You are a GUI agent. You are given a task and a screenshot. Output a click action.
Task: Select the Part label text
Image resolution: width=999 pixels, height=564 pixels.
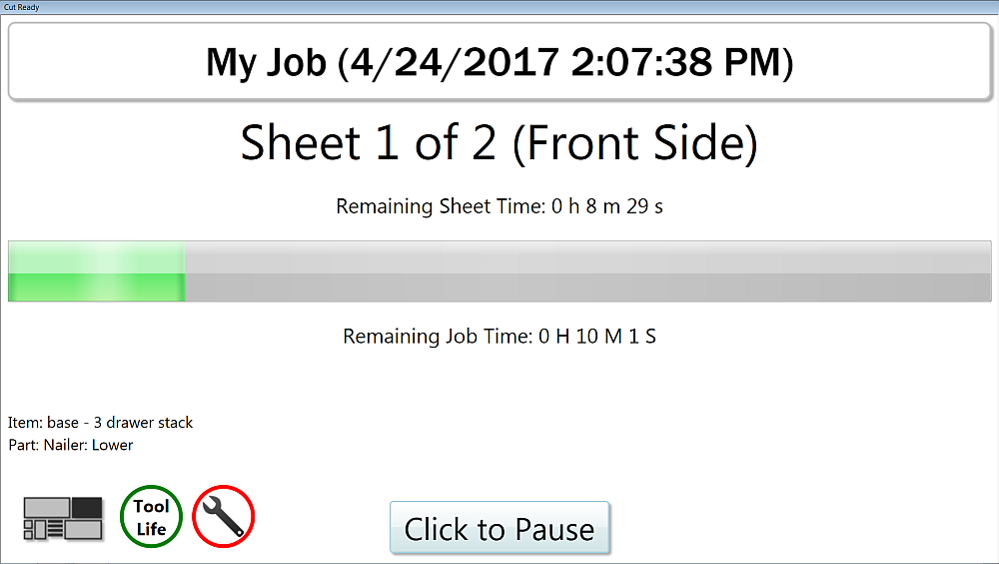pos(23,445)
